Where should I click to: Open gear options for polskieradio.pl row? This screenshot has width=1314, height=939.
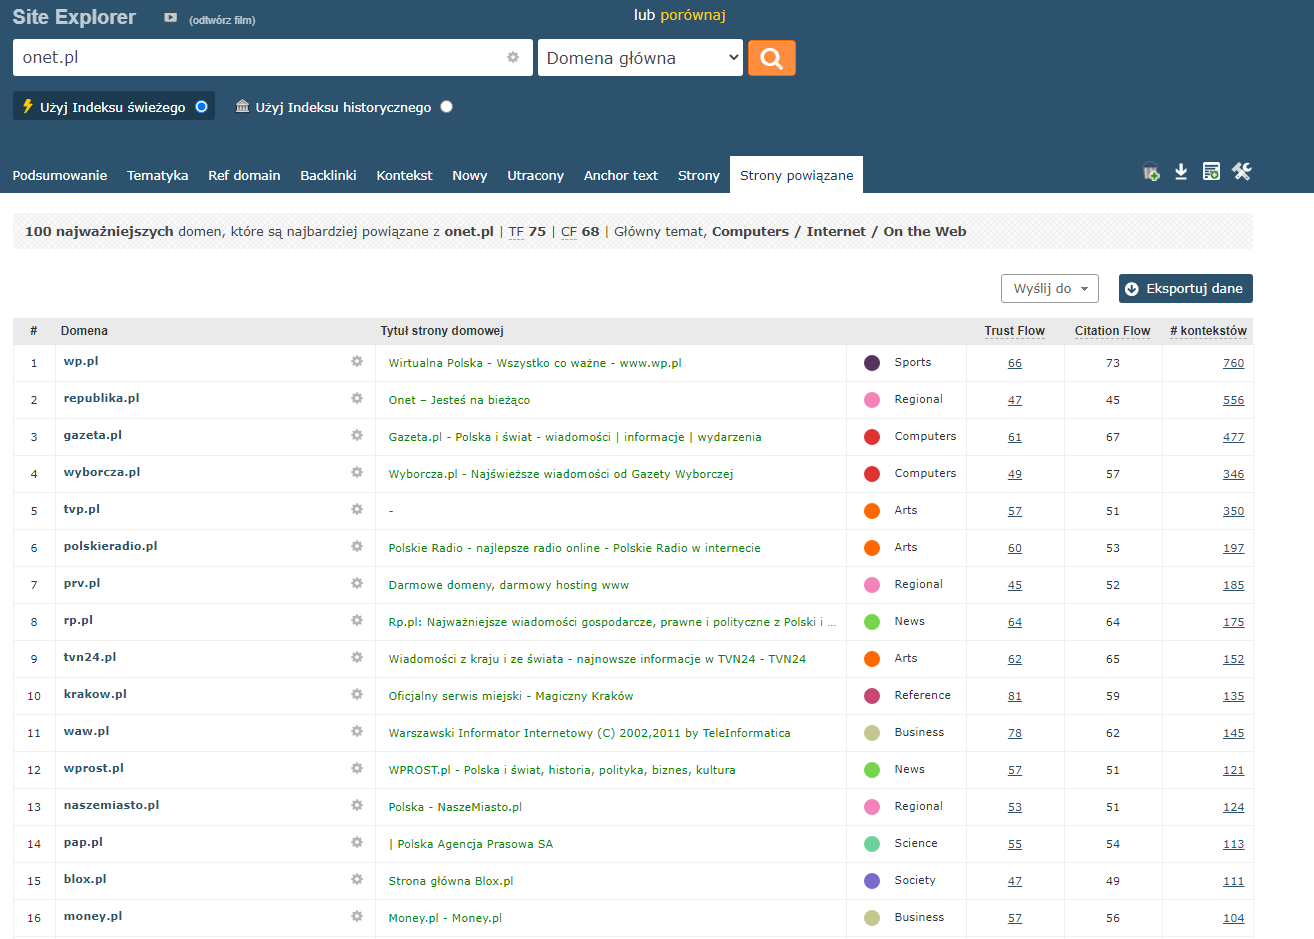357,546
